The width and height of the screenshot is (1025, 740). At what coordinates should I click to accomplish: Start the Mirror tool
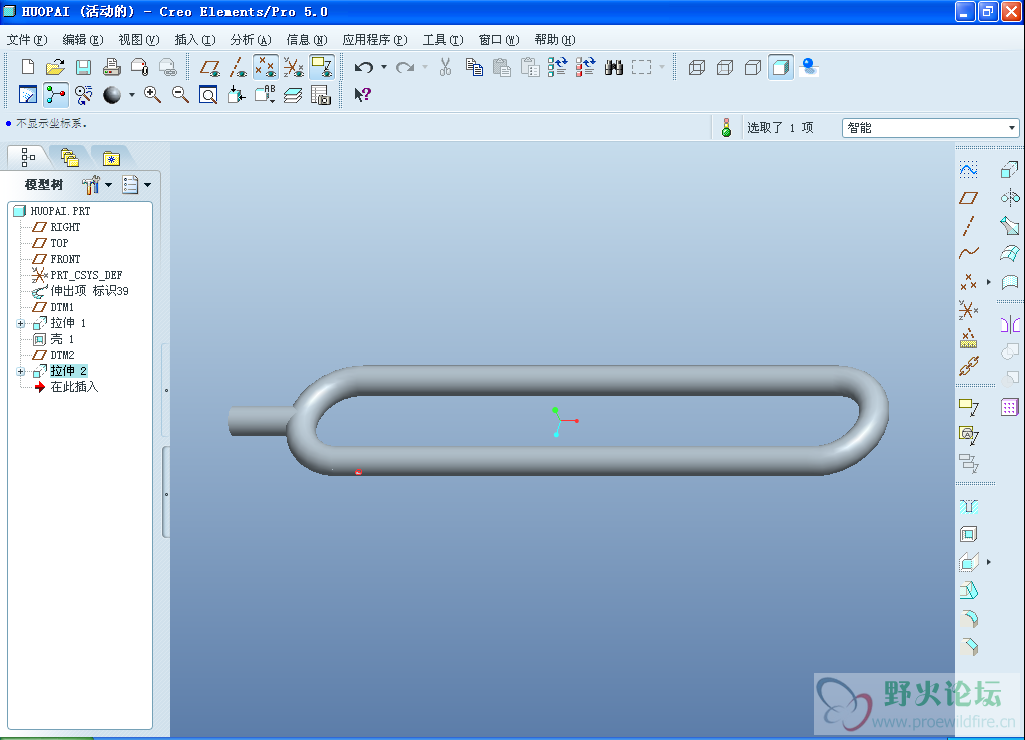(1009, 324)
